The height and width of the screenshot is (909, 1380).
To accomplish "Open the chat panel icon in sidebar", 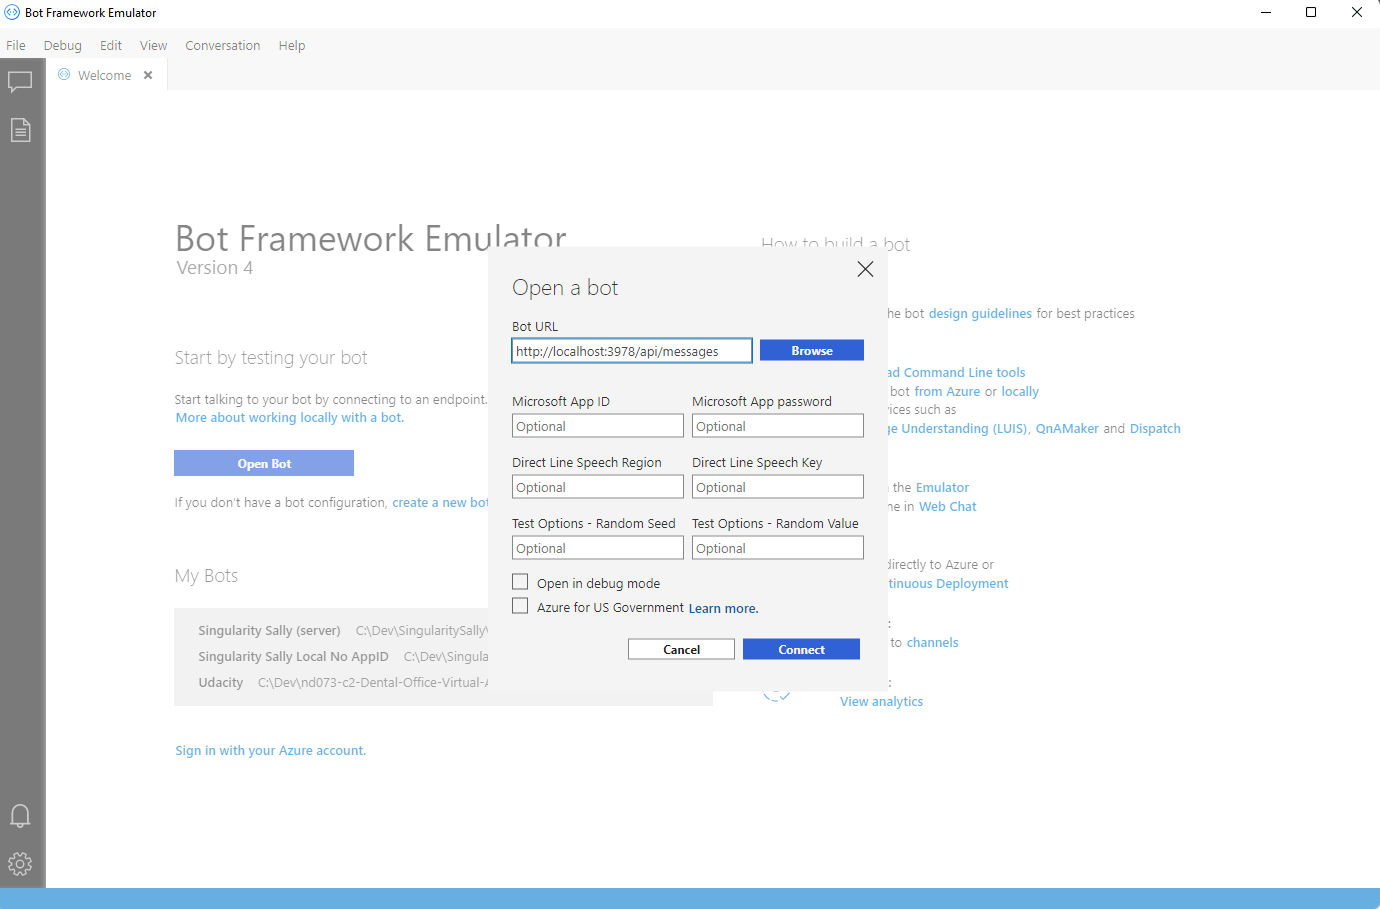I will 20,82.
